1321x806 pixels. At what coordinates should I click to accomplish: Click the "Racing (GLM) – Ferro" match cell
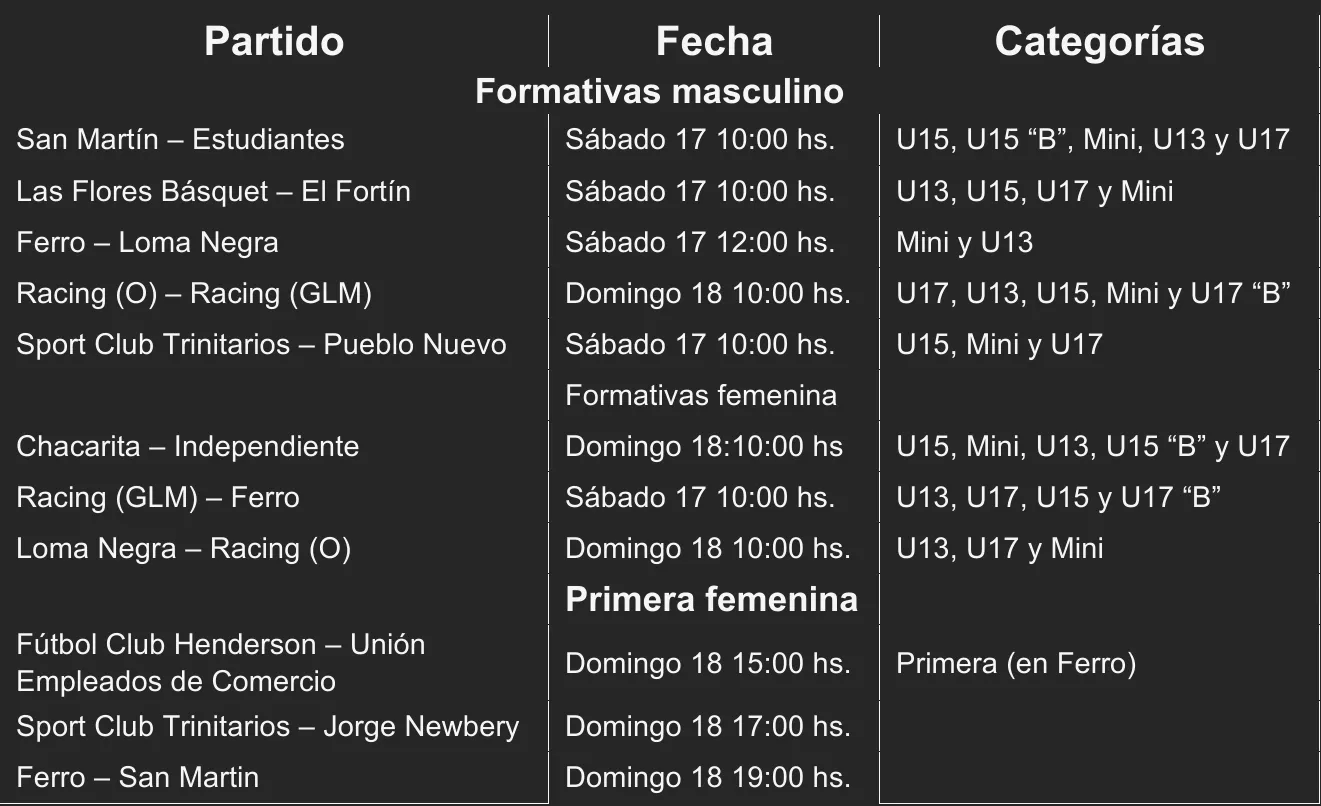click(x=158, y=497)
